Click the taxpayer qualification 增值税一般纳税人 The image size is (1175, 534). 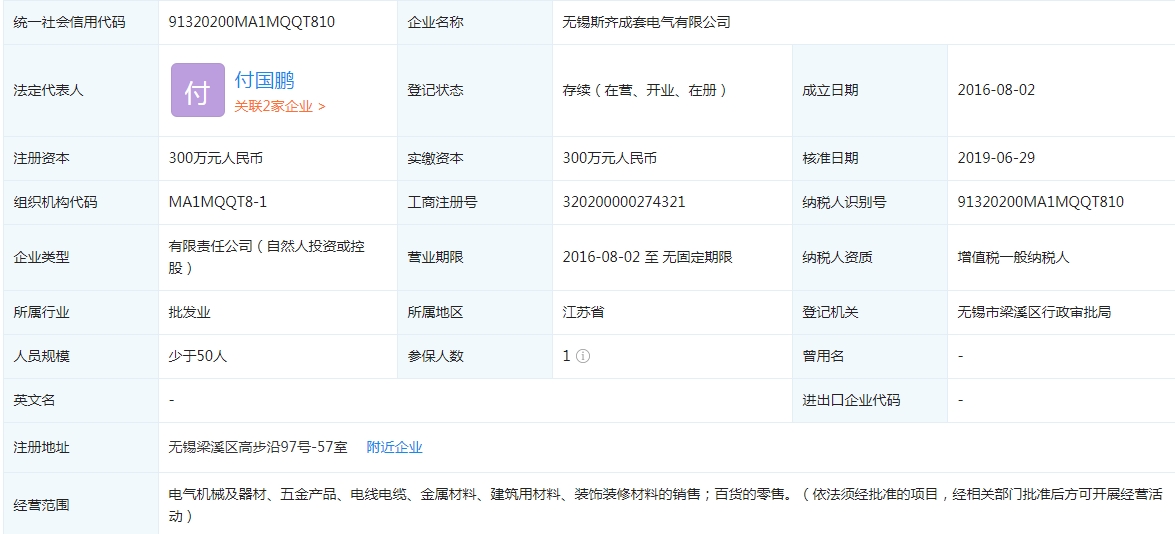click(1013, 257)
